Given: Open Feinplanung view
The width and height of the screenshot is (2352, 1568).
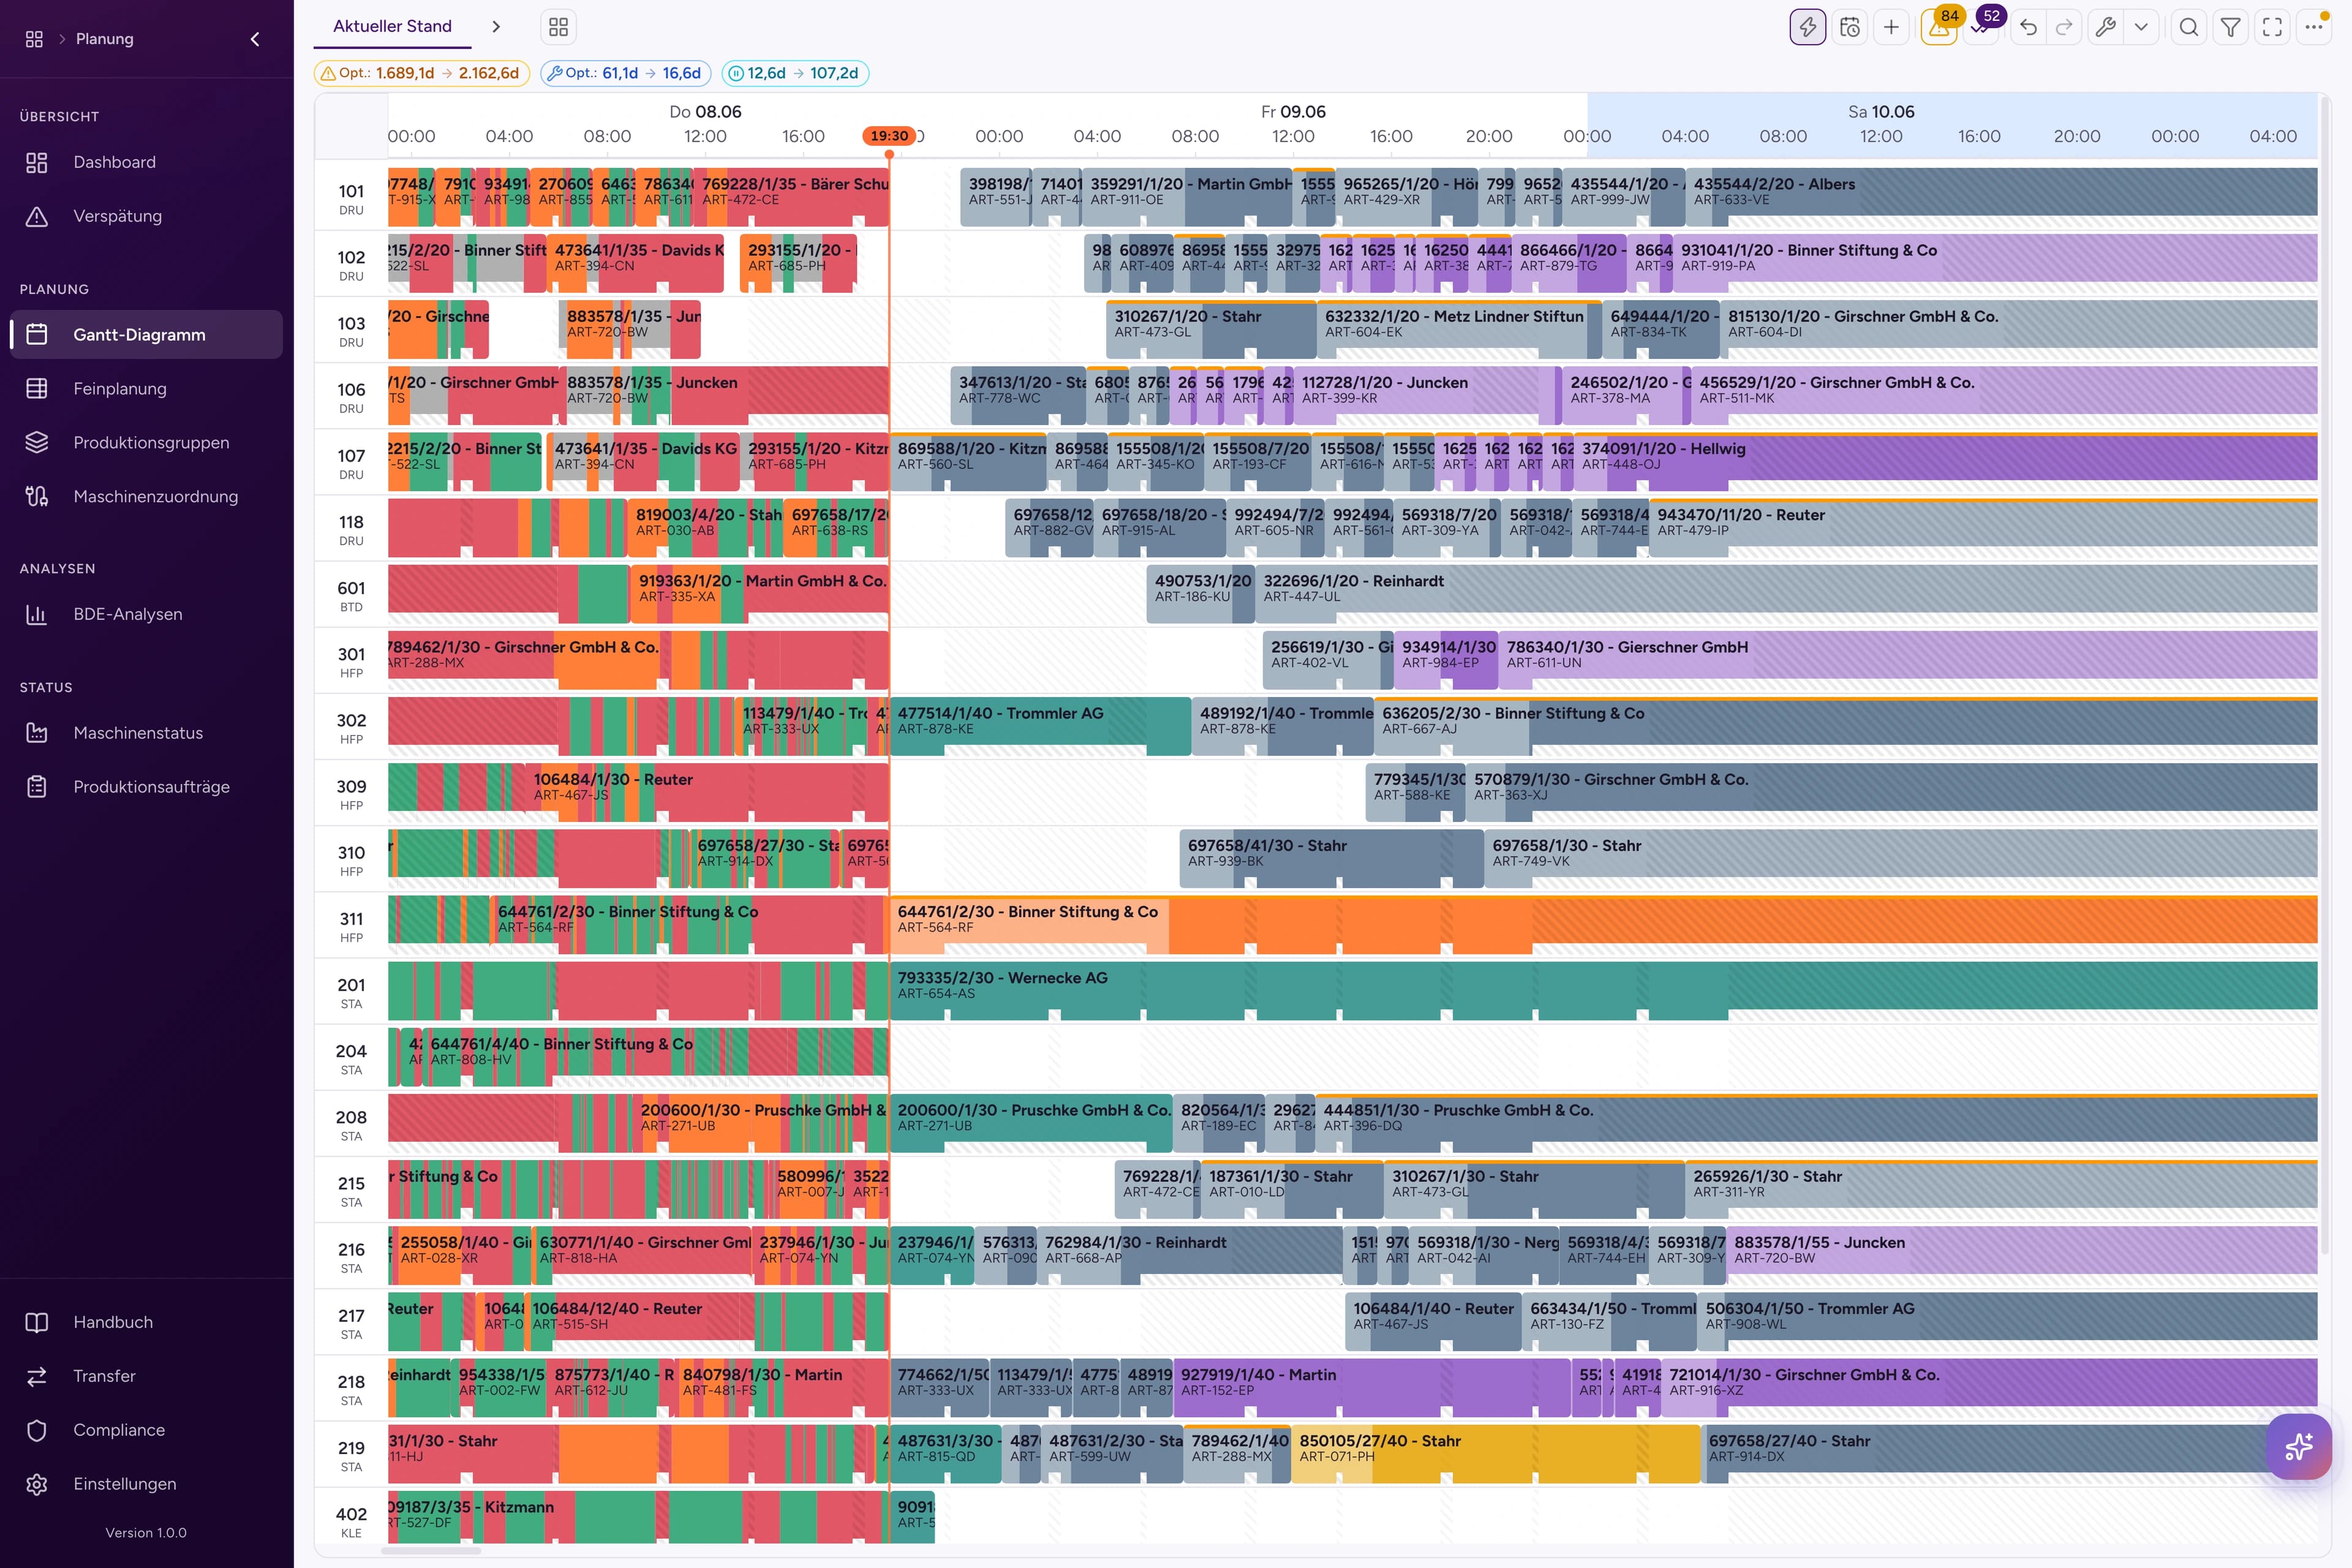Looking at the screenshot, I should 146,388.
